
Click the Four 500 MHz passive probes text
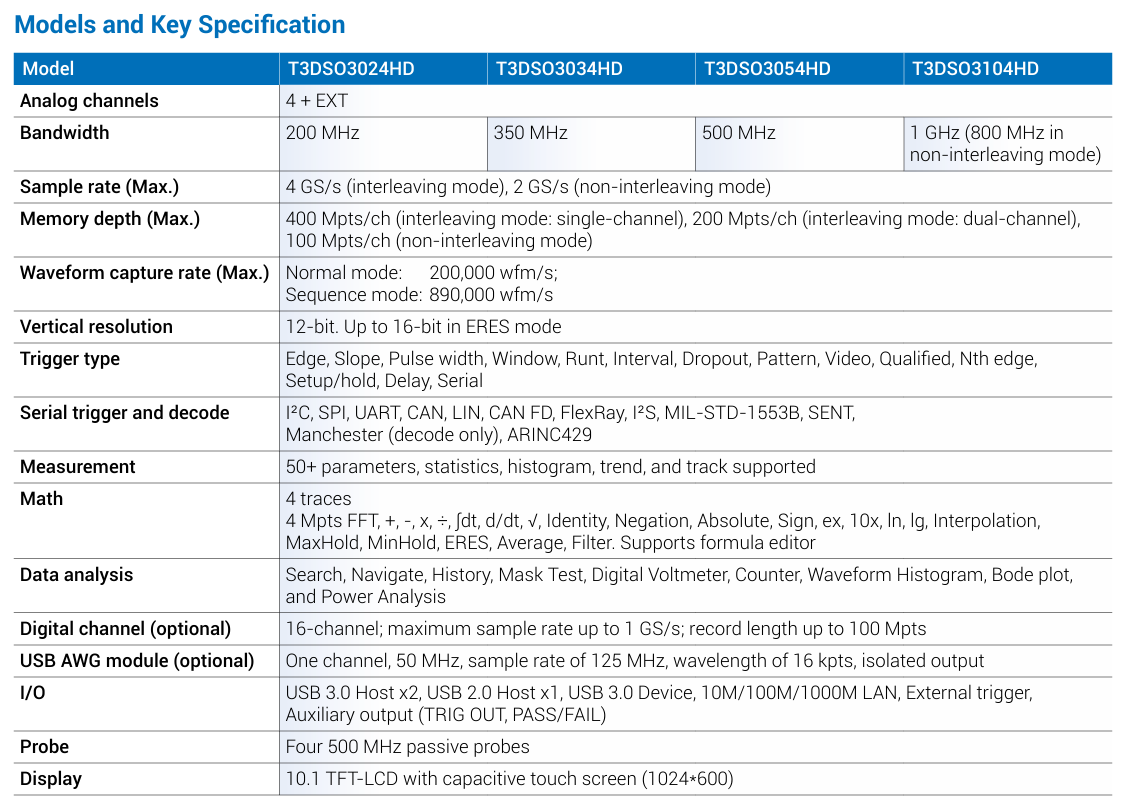tap(407, 747)
